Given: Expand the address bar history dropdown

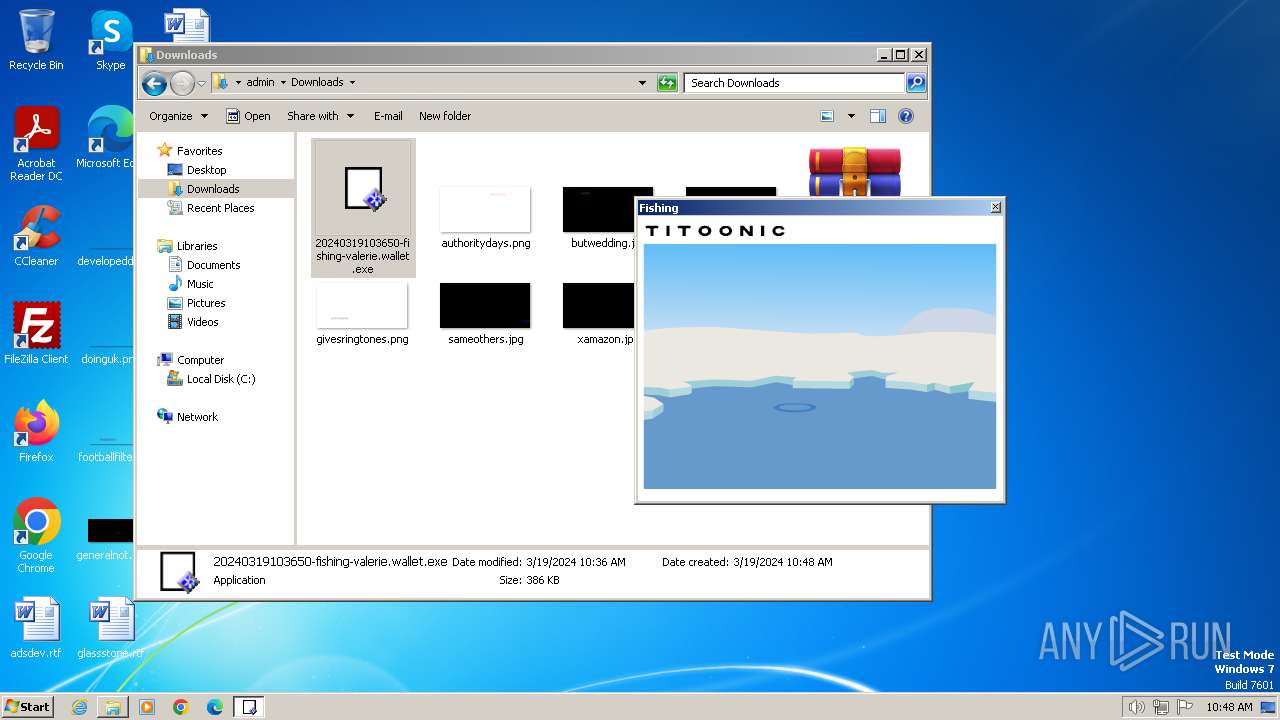Looking at the screenshot, I should (x=642, y=83).
